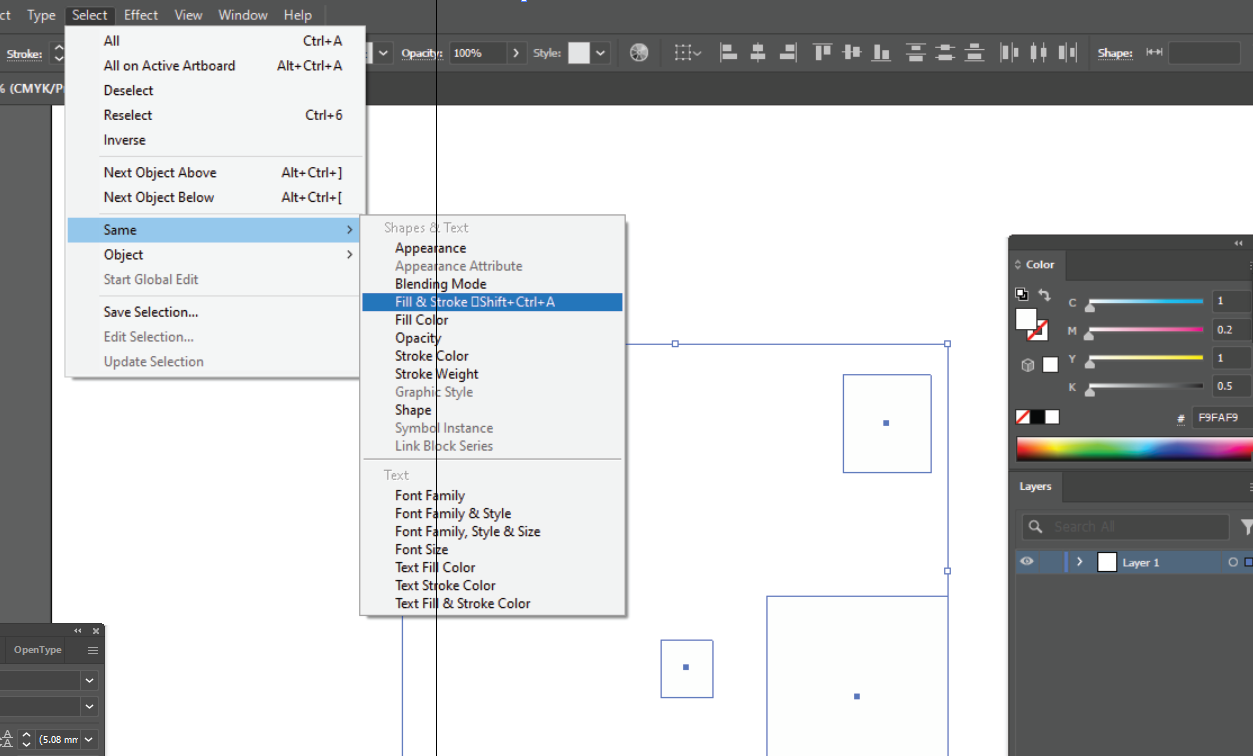This screenshot has width=1253, height=756.
Task: Click the Layers search magnifier icon
Action: [1037, 527]
